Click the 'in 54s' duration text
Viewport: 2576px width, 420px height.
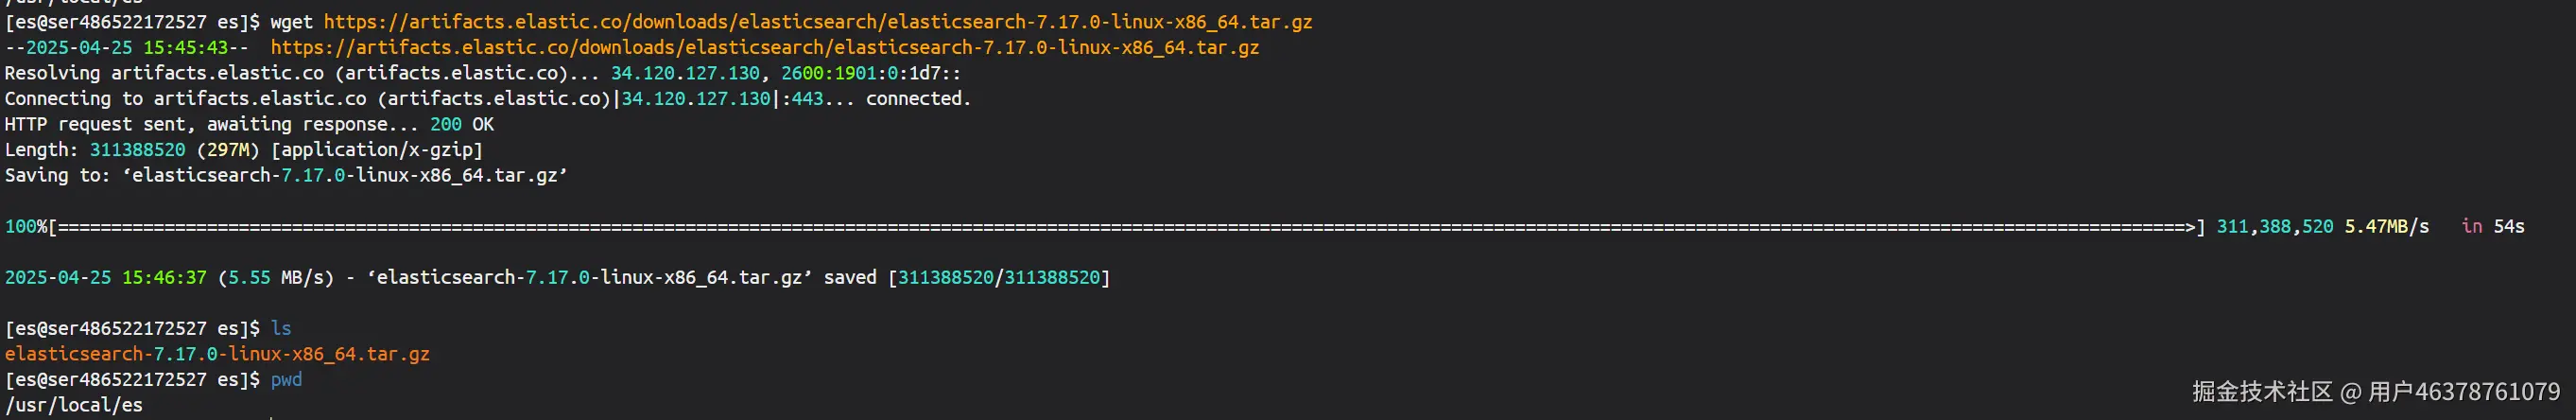[x=2493, y=227]
